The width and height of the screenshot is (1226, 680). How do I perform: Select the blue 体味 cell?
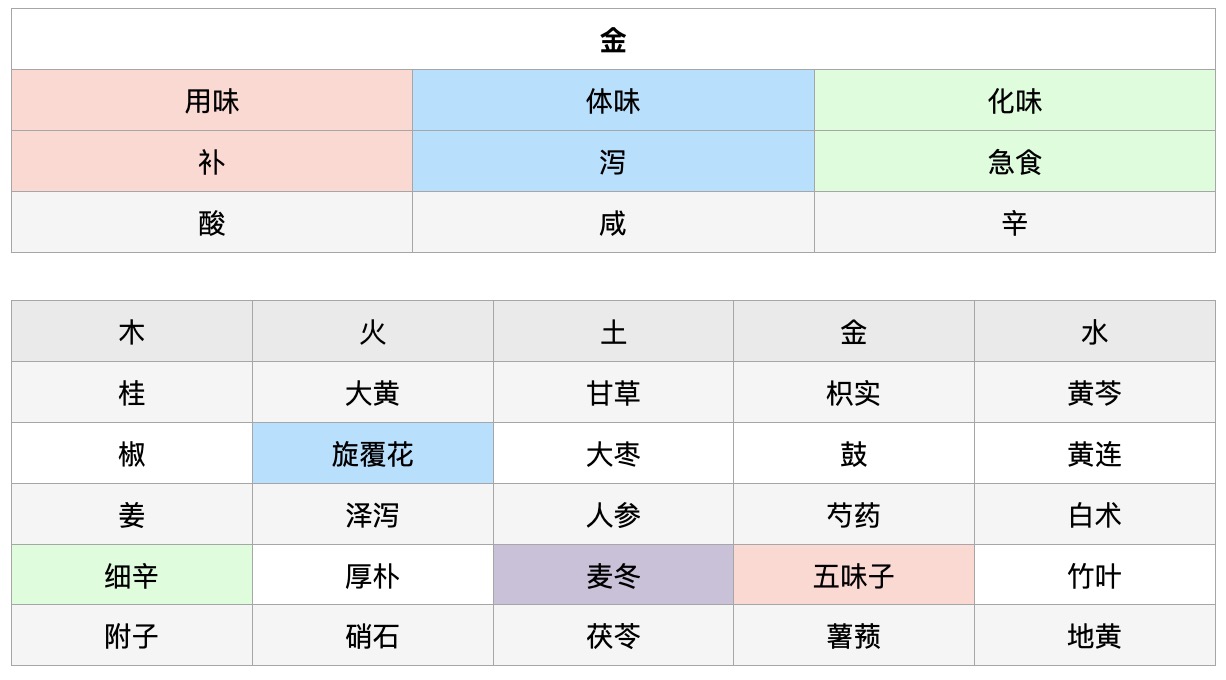613,101
